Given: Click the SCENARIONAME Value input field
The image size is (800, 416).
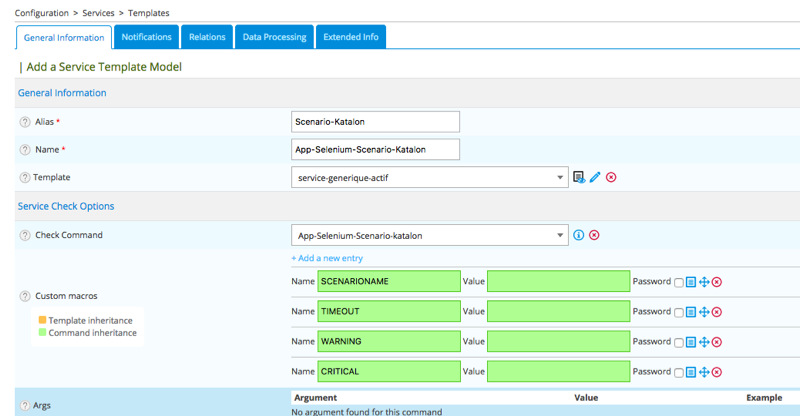Looking at the screenshot, I should [558, 282].
